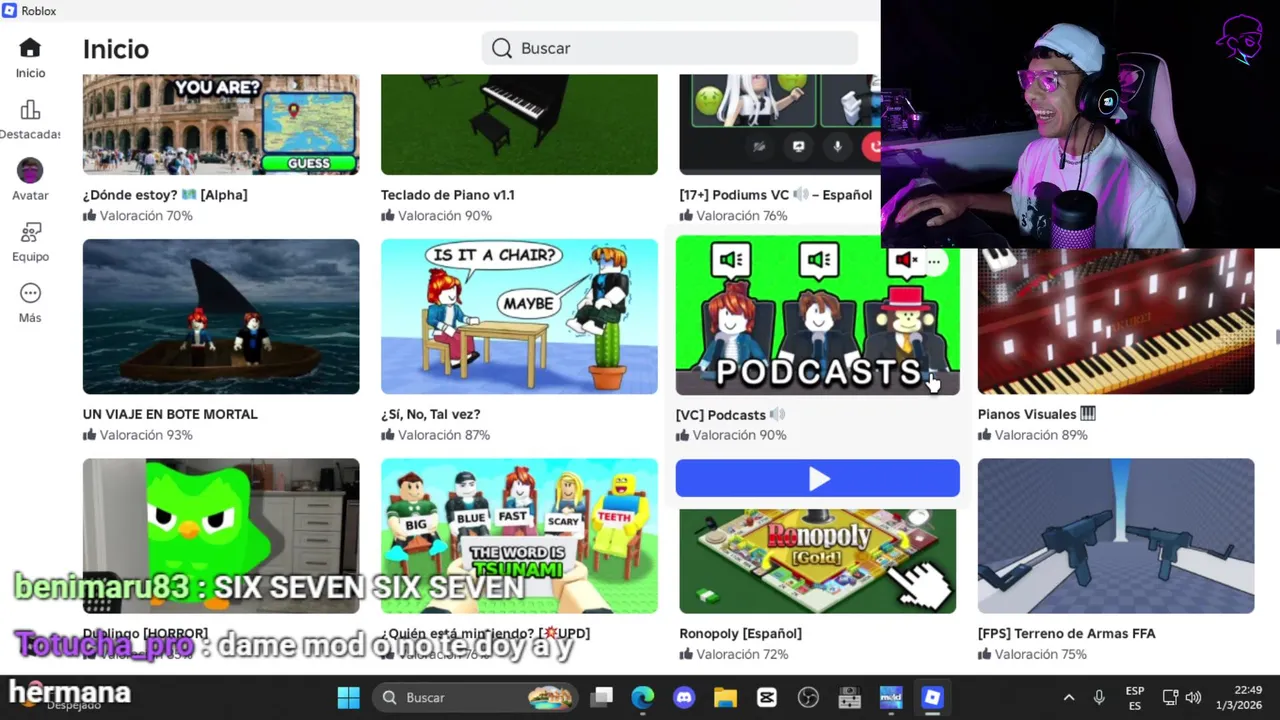
Task: Click the Roblox logo in title bar
Action: click(9, 11)
